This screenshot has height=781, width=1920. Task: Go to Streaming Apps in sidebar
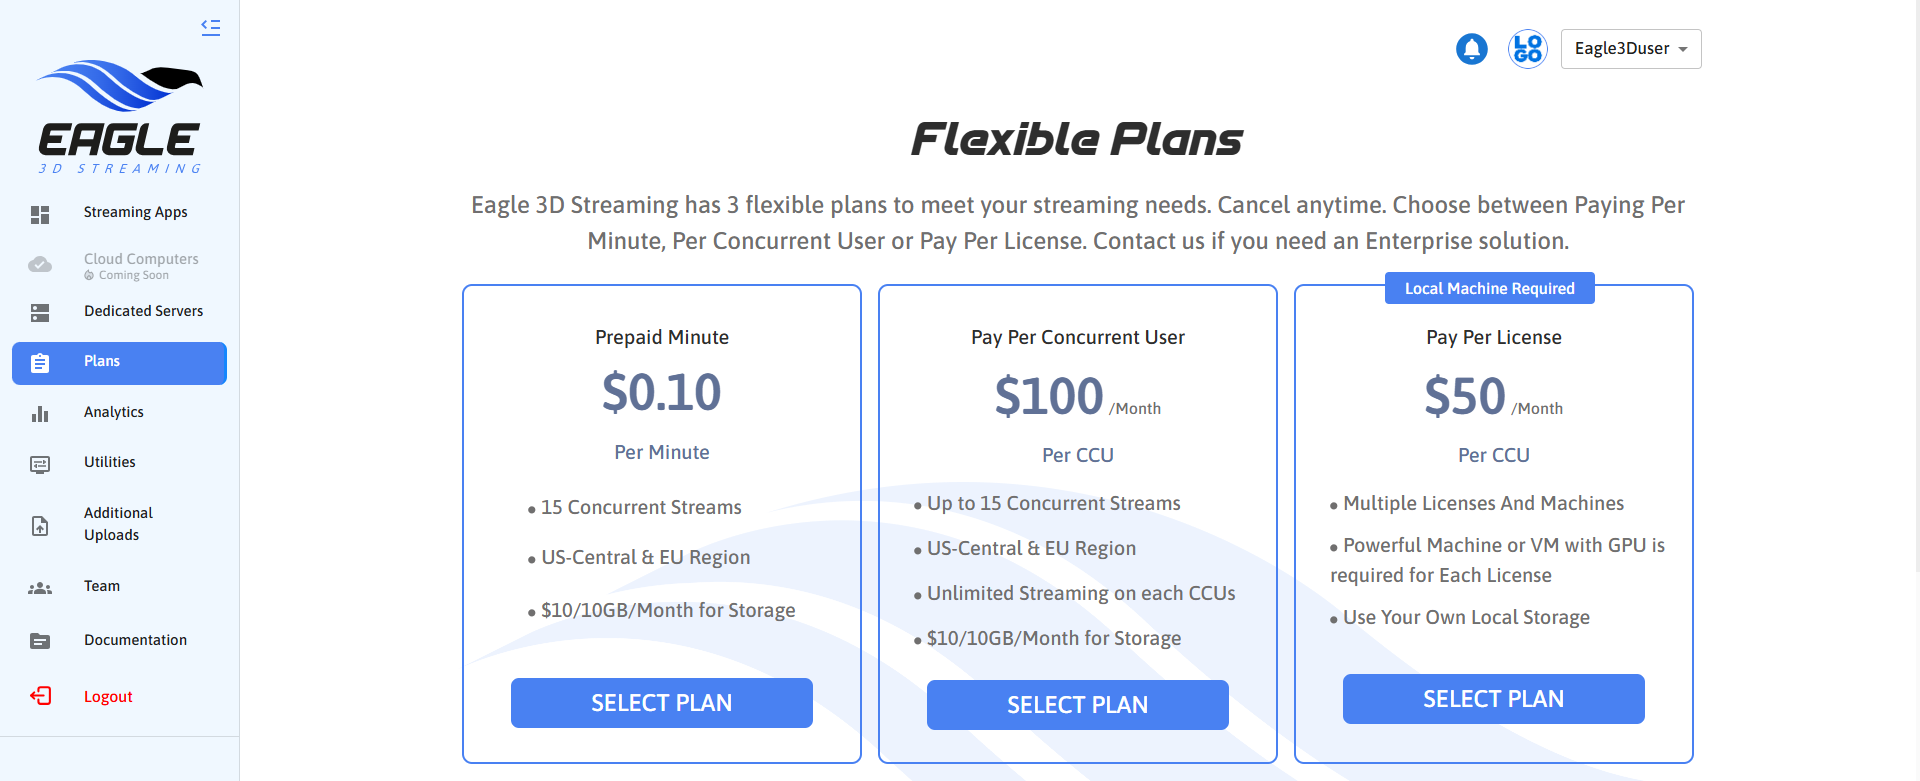[x=135, y=212]
